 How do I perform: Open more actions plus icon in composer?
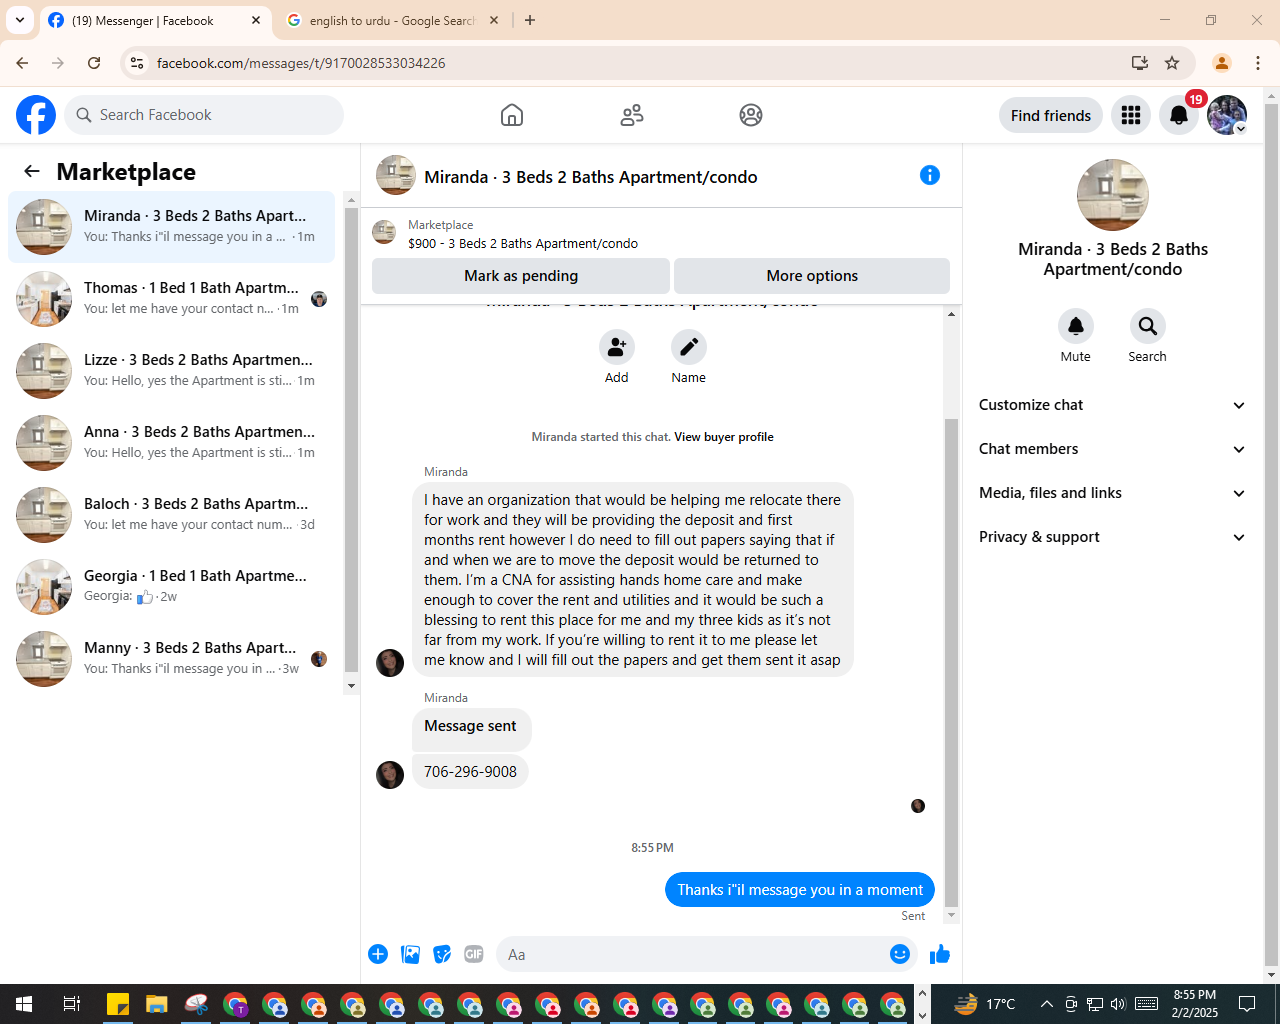click(378, 954)
